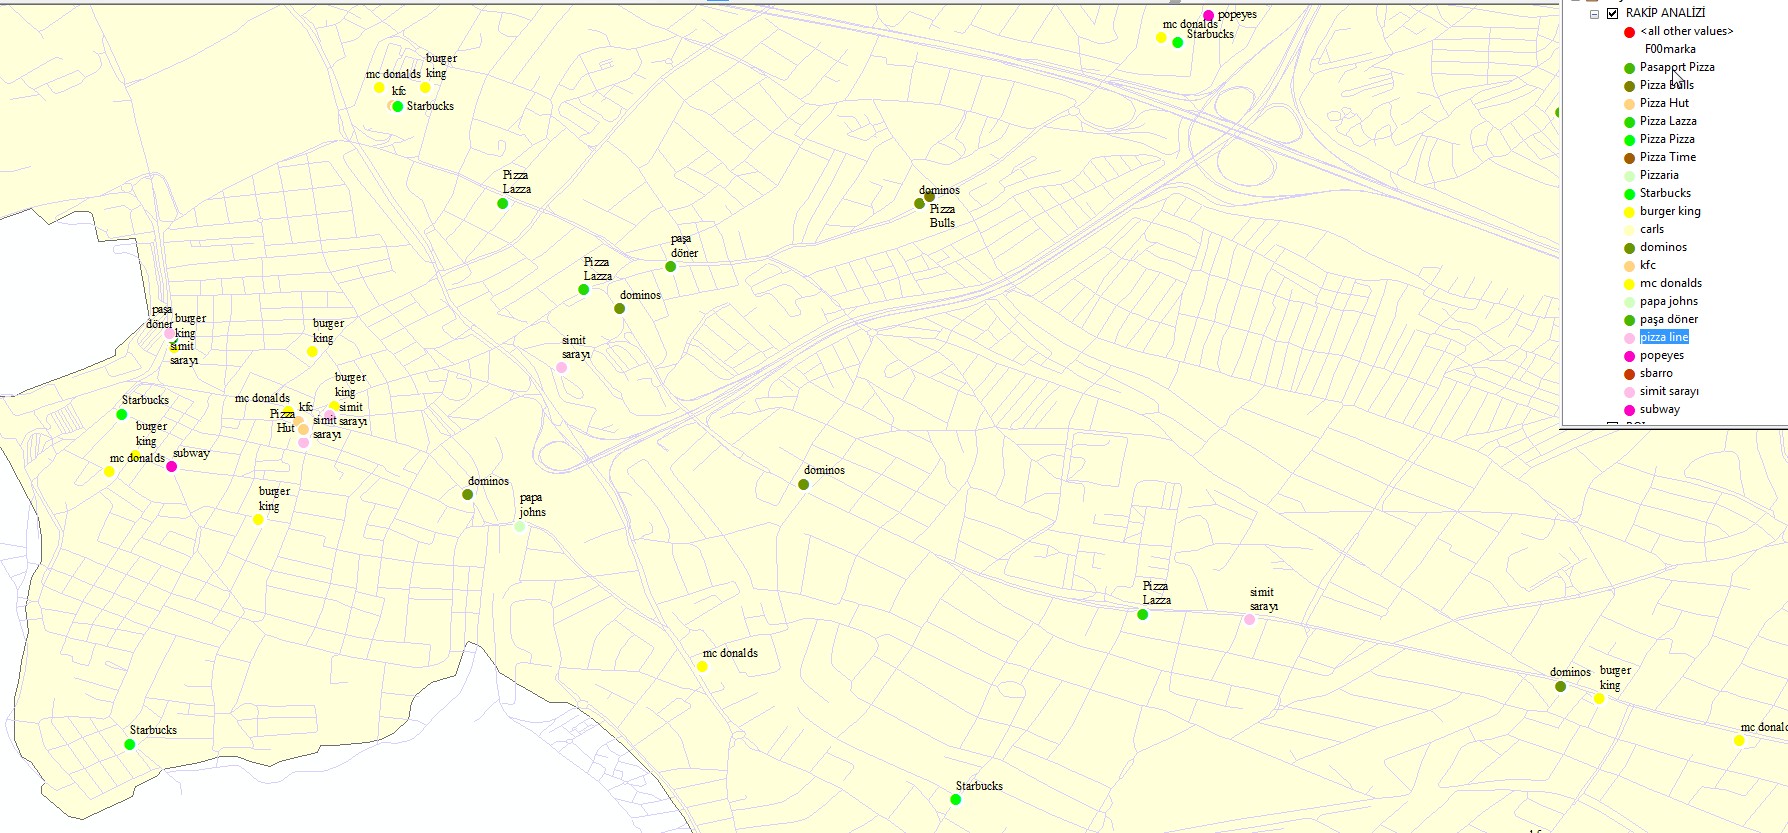Click the Pizza Bulls label on the map
This screenshot has width=1788, height=833.
[x=942, y=216]
